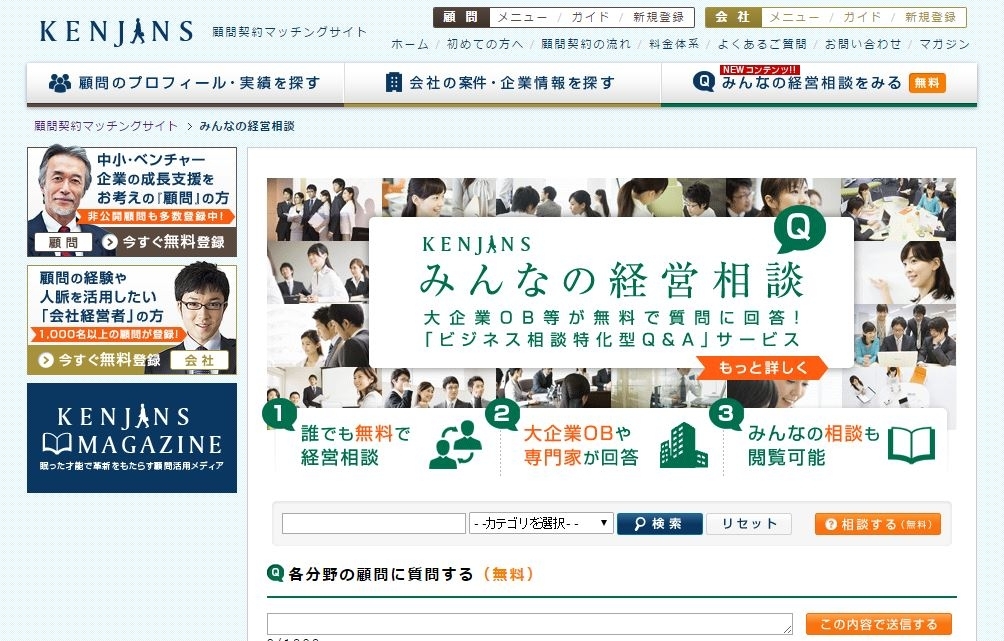Open お問い合わせ link
The image size is (1004, 641).
click(862, 44)
